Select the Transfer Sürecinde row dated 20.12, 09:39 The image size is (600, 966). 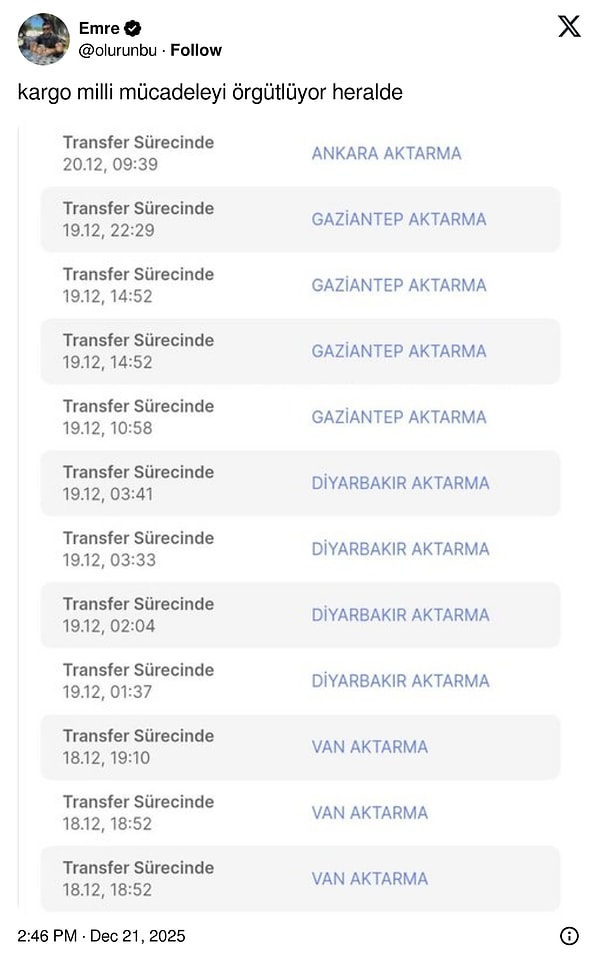(139, 151)
